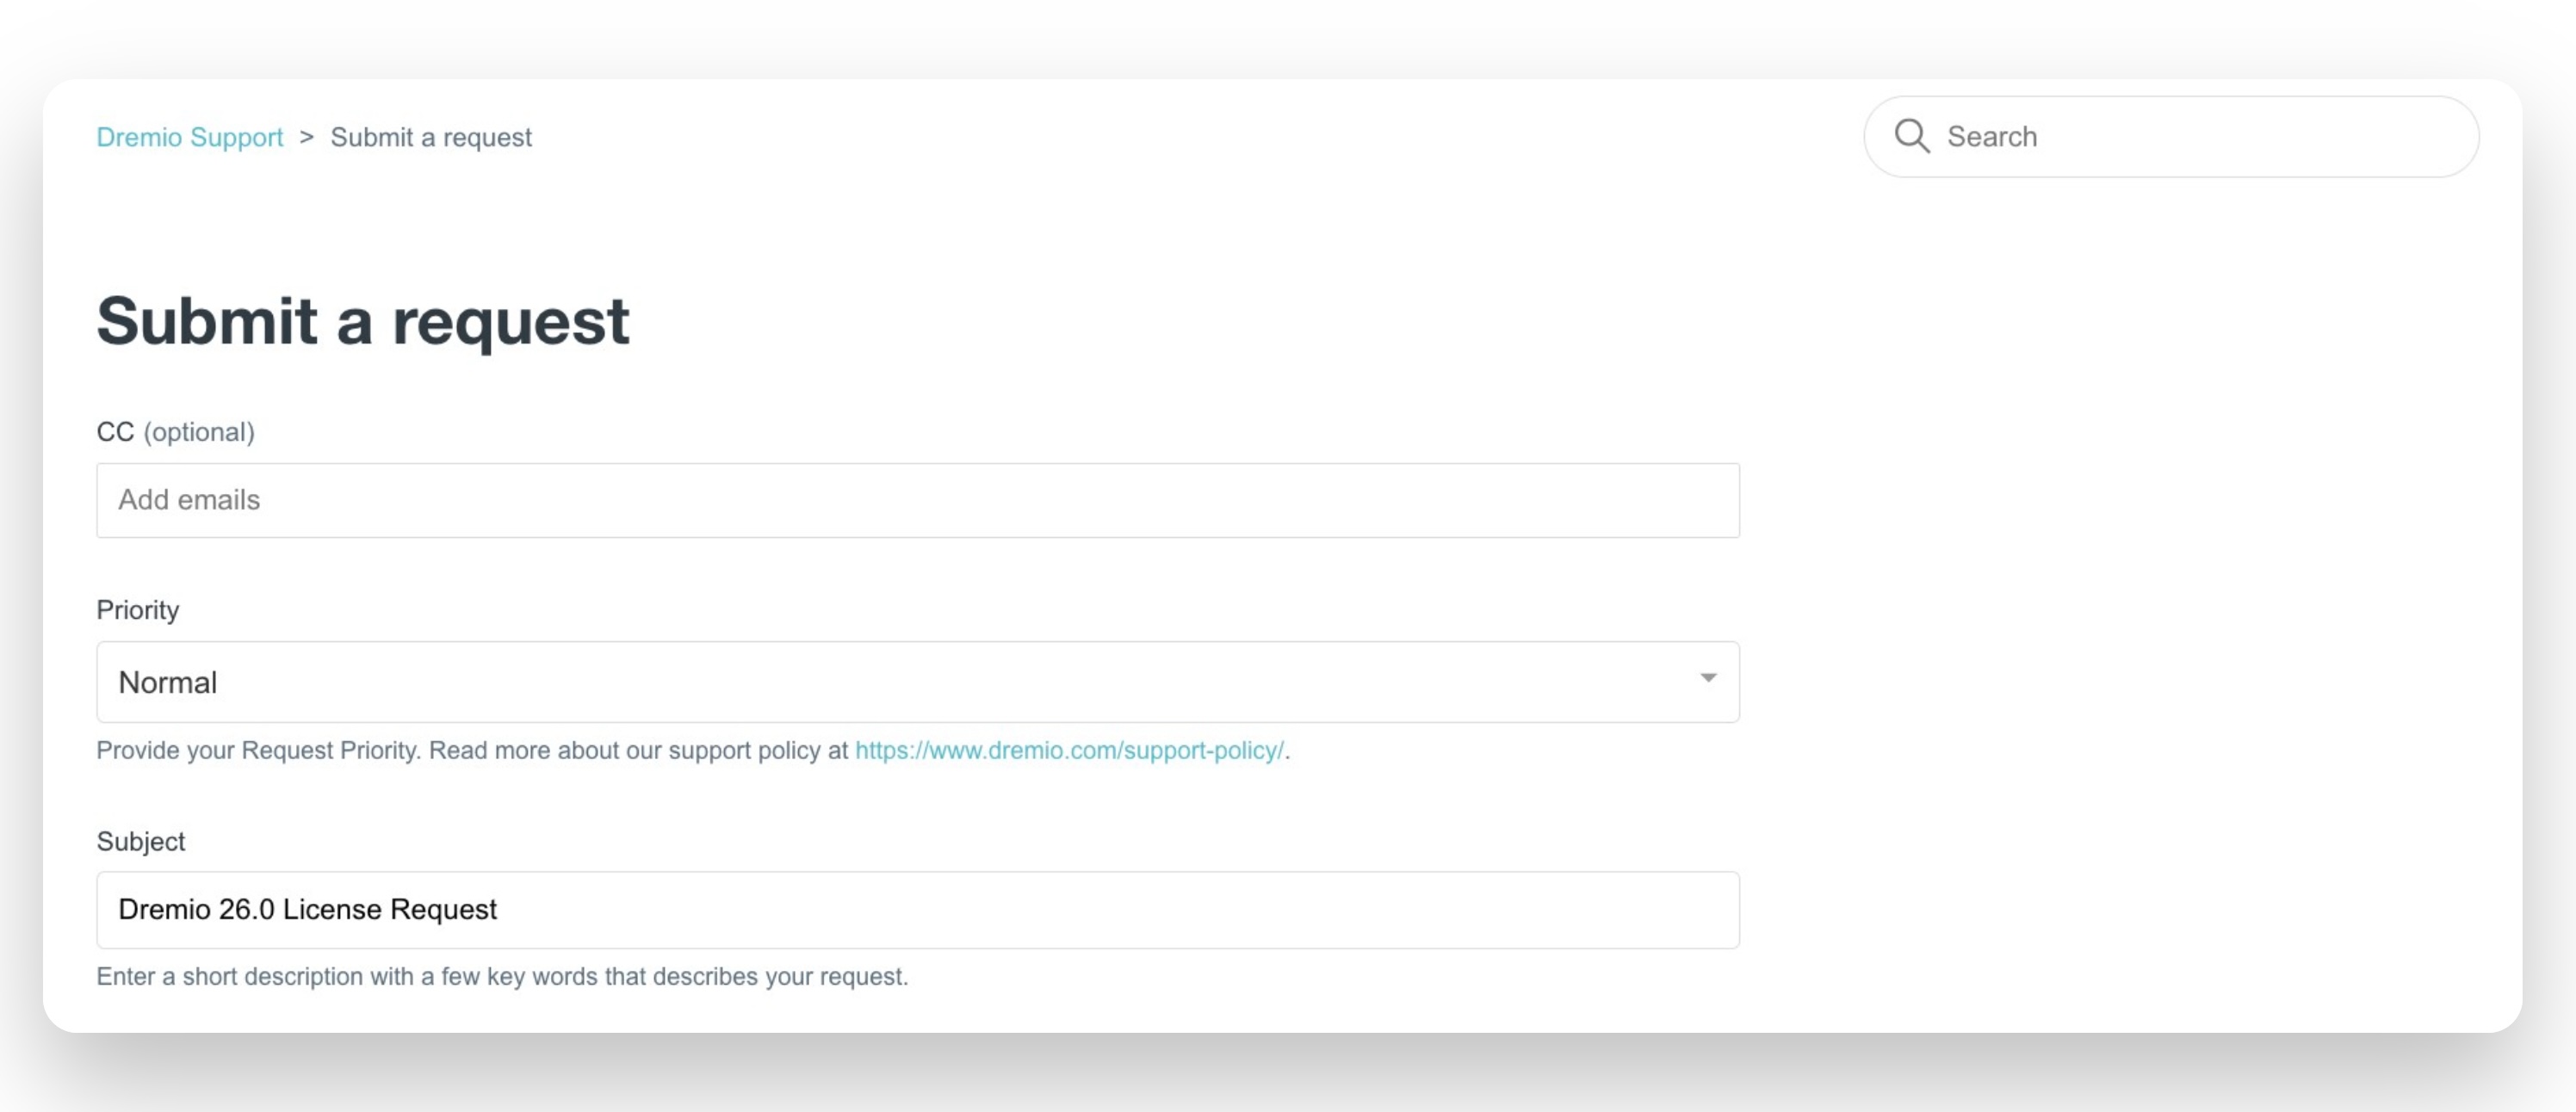Focus the 'Add emails' CC input
2576x1112 pixels.
pyautogui.click(x=917, y=500)
